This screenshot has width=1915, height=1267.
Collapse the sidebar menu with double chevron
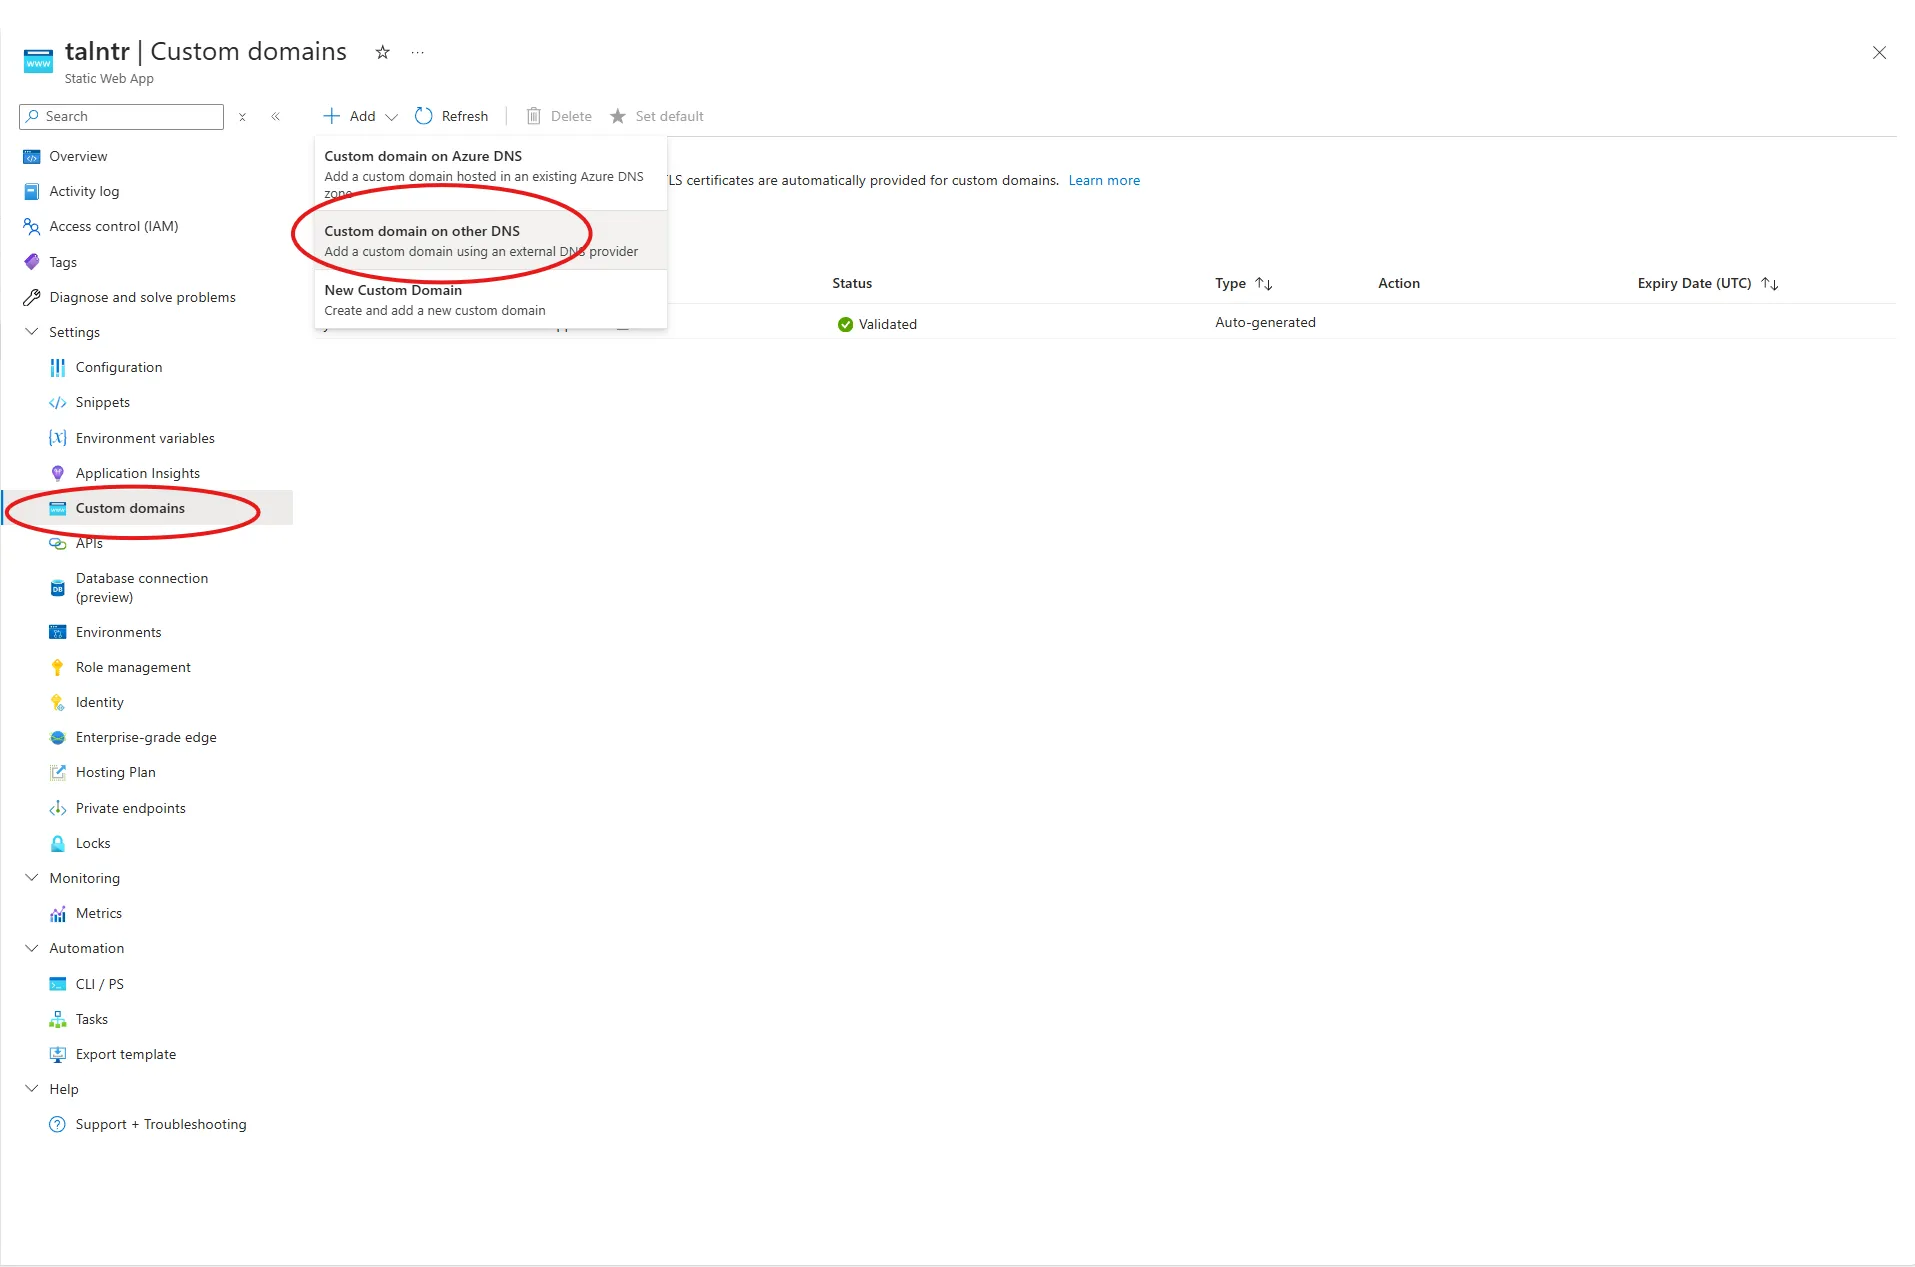(x=276, y=117)
